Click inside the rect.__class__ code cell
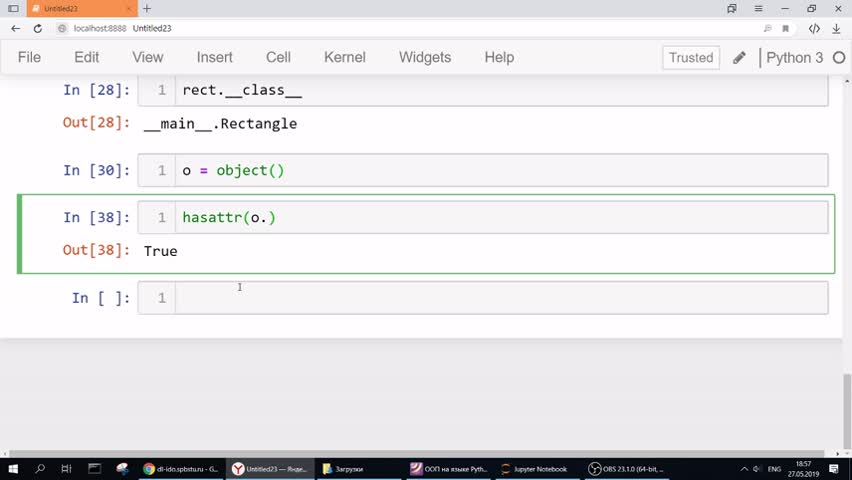The image size is (852, 480). point(502,90)
